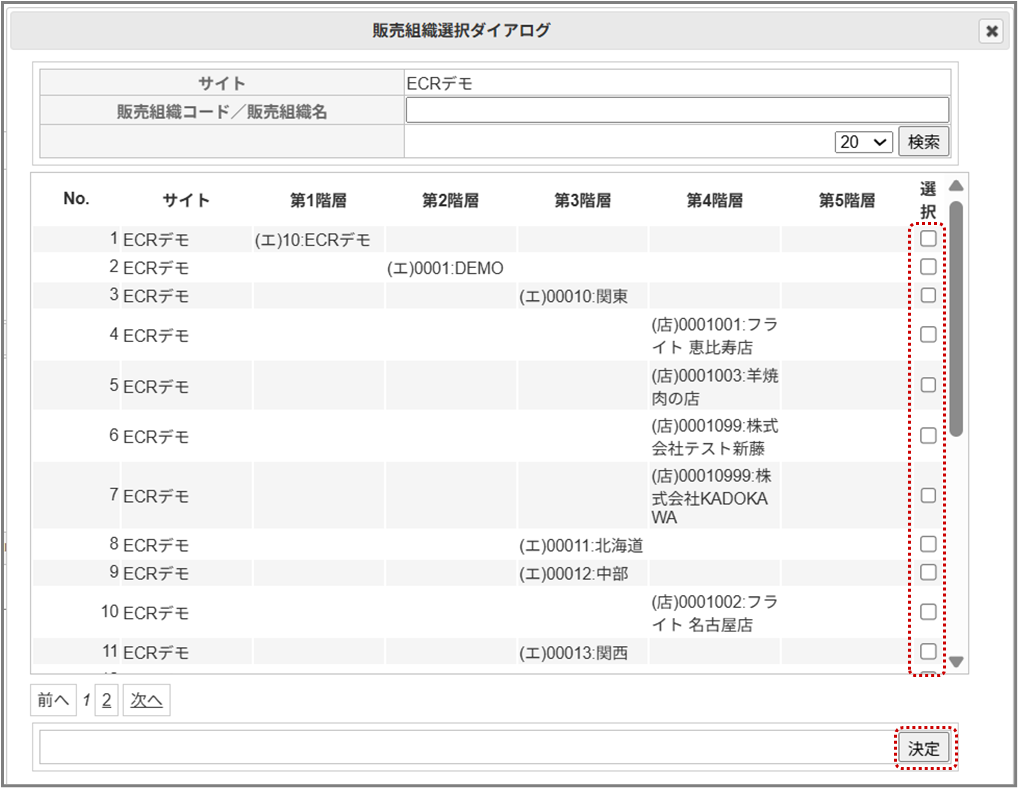Tick the checkbox for (エ)00010:関東
Image resolution: width=1018 pixels, height=788 pixels.
pos(928,295)
